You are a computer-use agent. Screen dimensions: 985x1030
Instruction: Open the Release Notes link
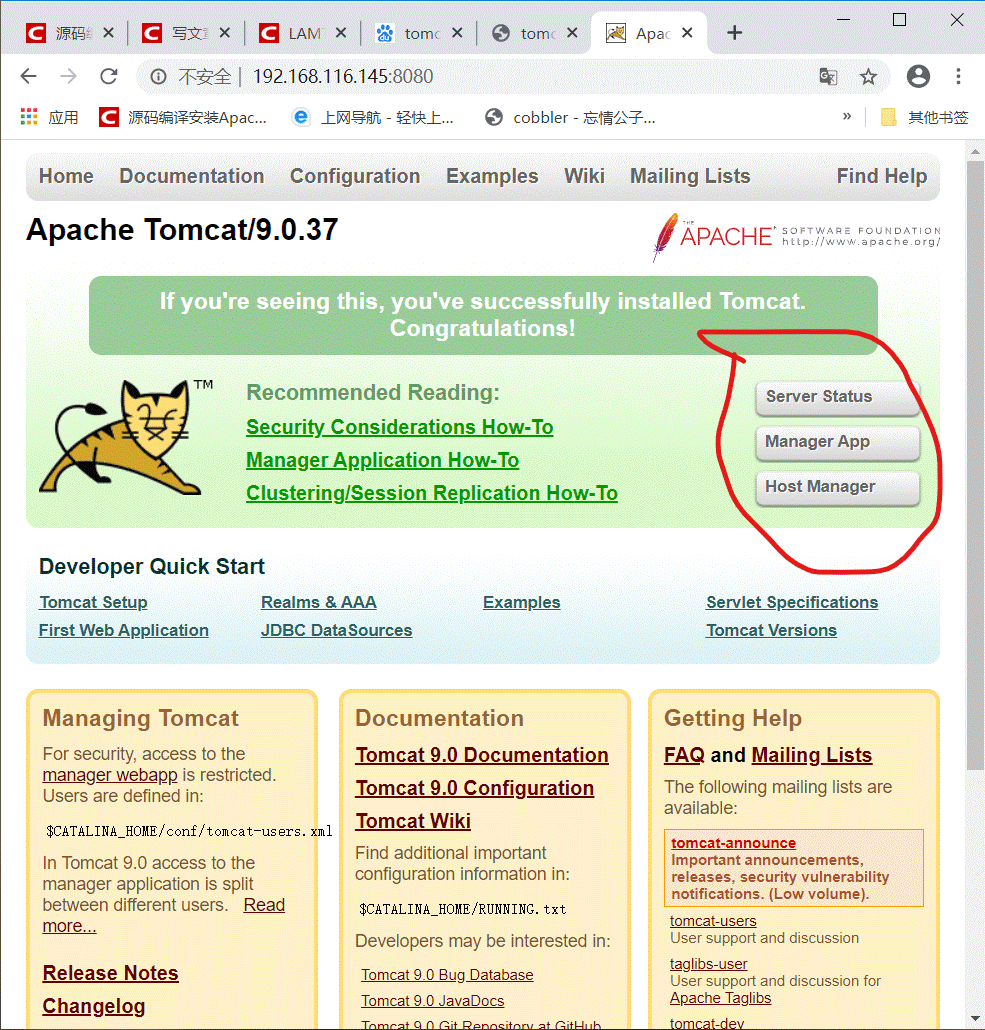[x=110, y=973]
